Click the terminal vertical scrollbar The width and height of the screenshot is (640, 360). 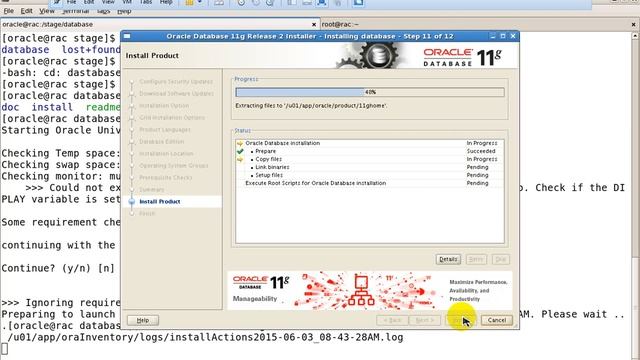636,196
